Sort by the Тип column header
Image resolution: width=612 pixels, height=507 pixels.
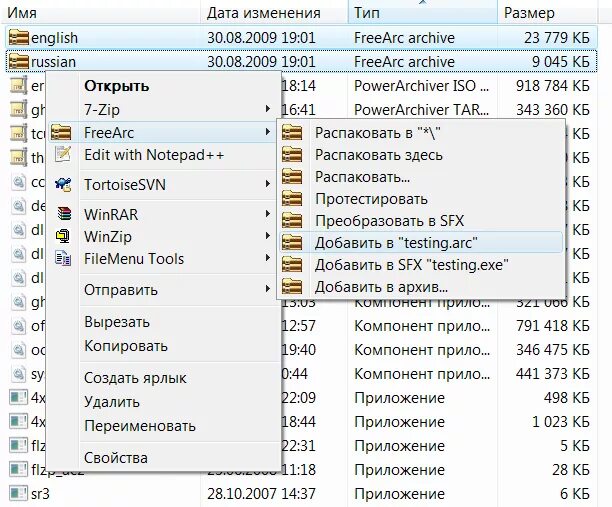pos(423,12)
